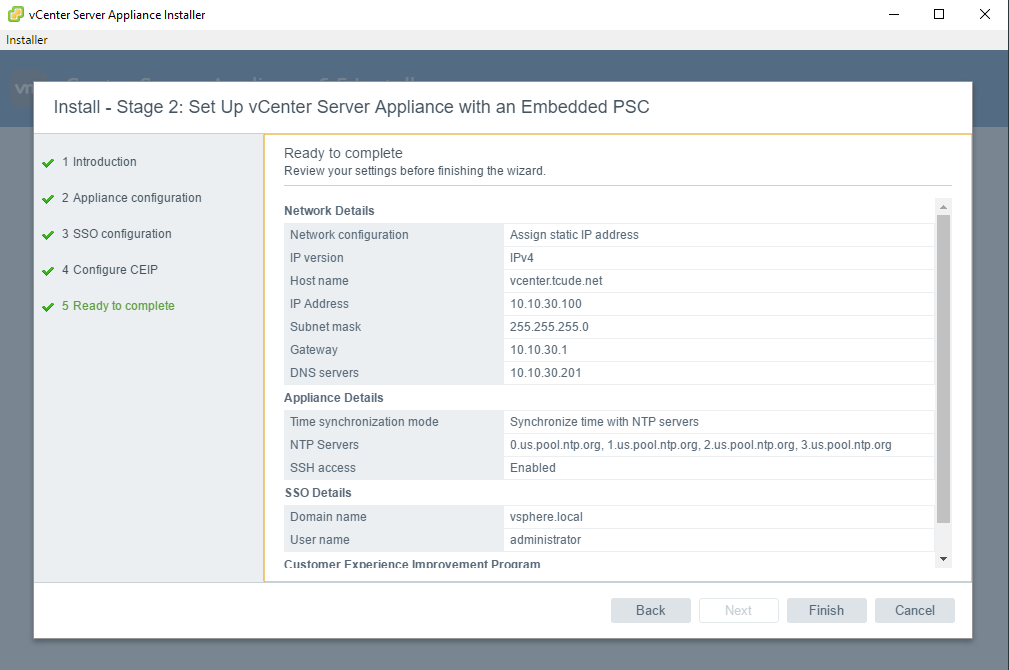Click the settings list scrollbar thumb
This screenshot has width=1009, height=670.
[x=943, y=369]
